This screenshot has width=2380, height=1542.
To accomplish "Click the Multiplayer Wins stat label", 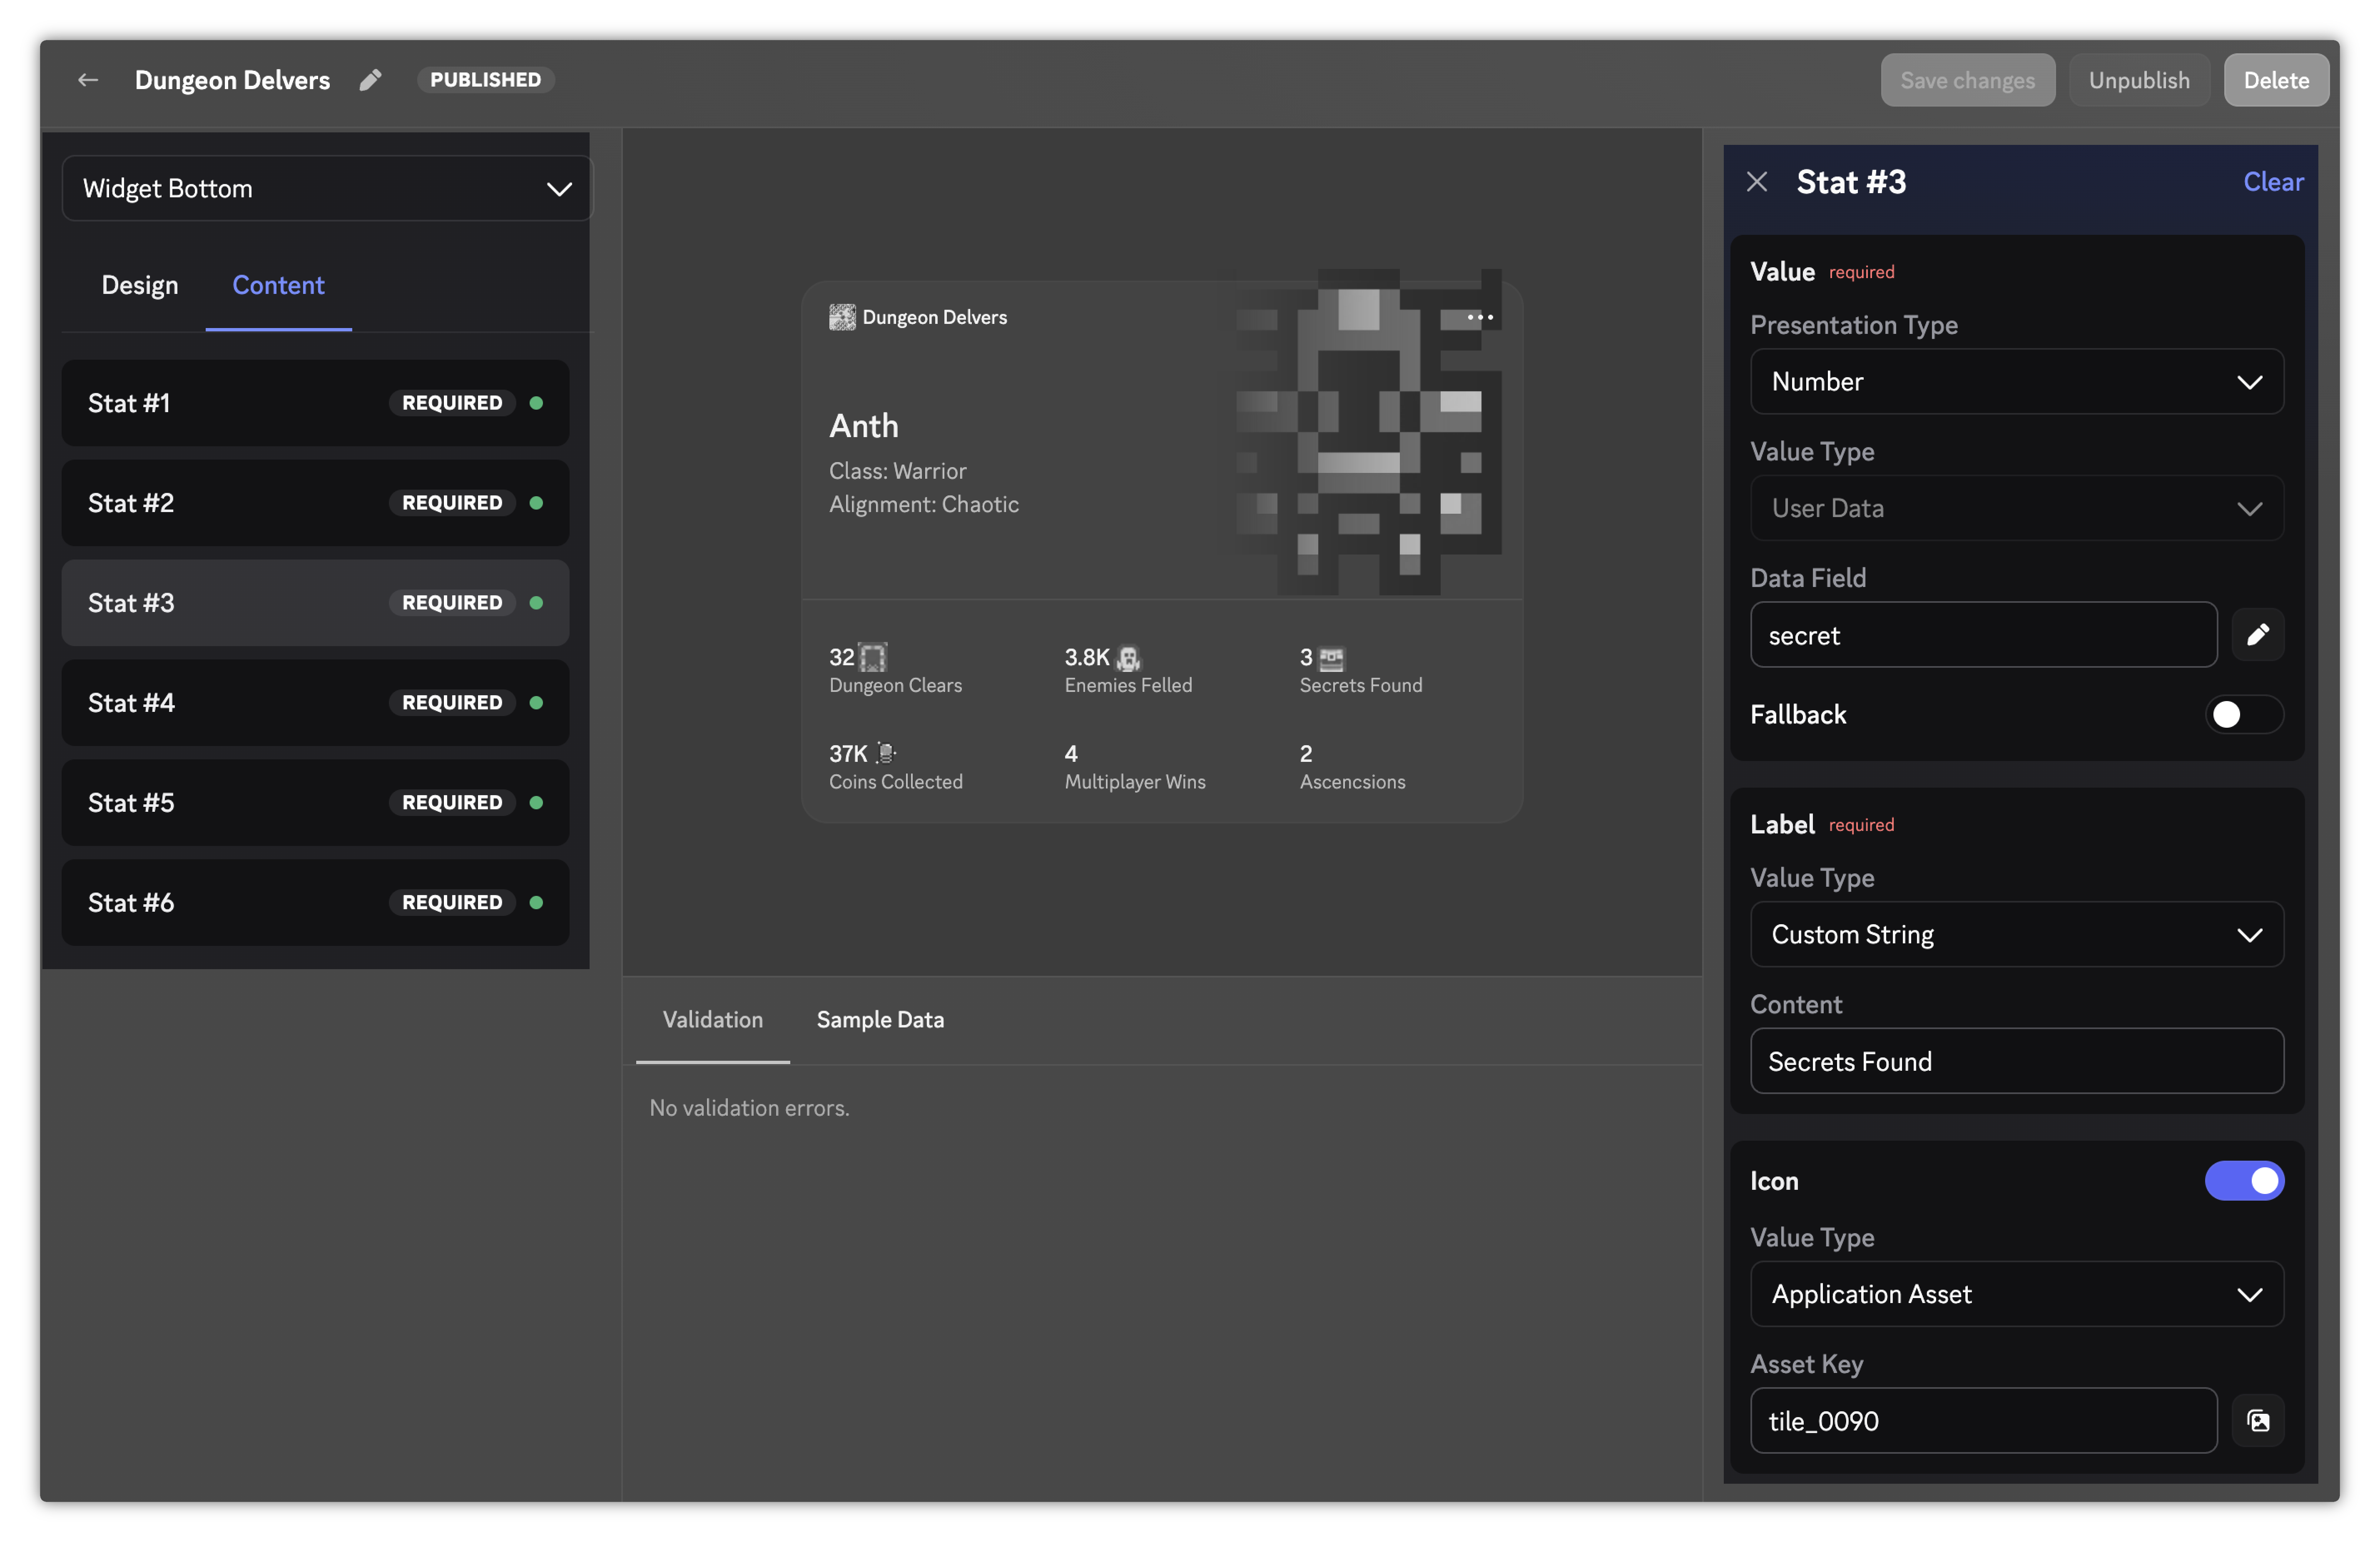I will [1135, 782].
